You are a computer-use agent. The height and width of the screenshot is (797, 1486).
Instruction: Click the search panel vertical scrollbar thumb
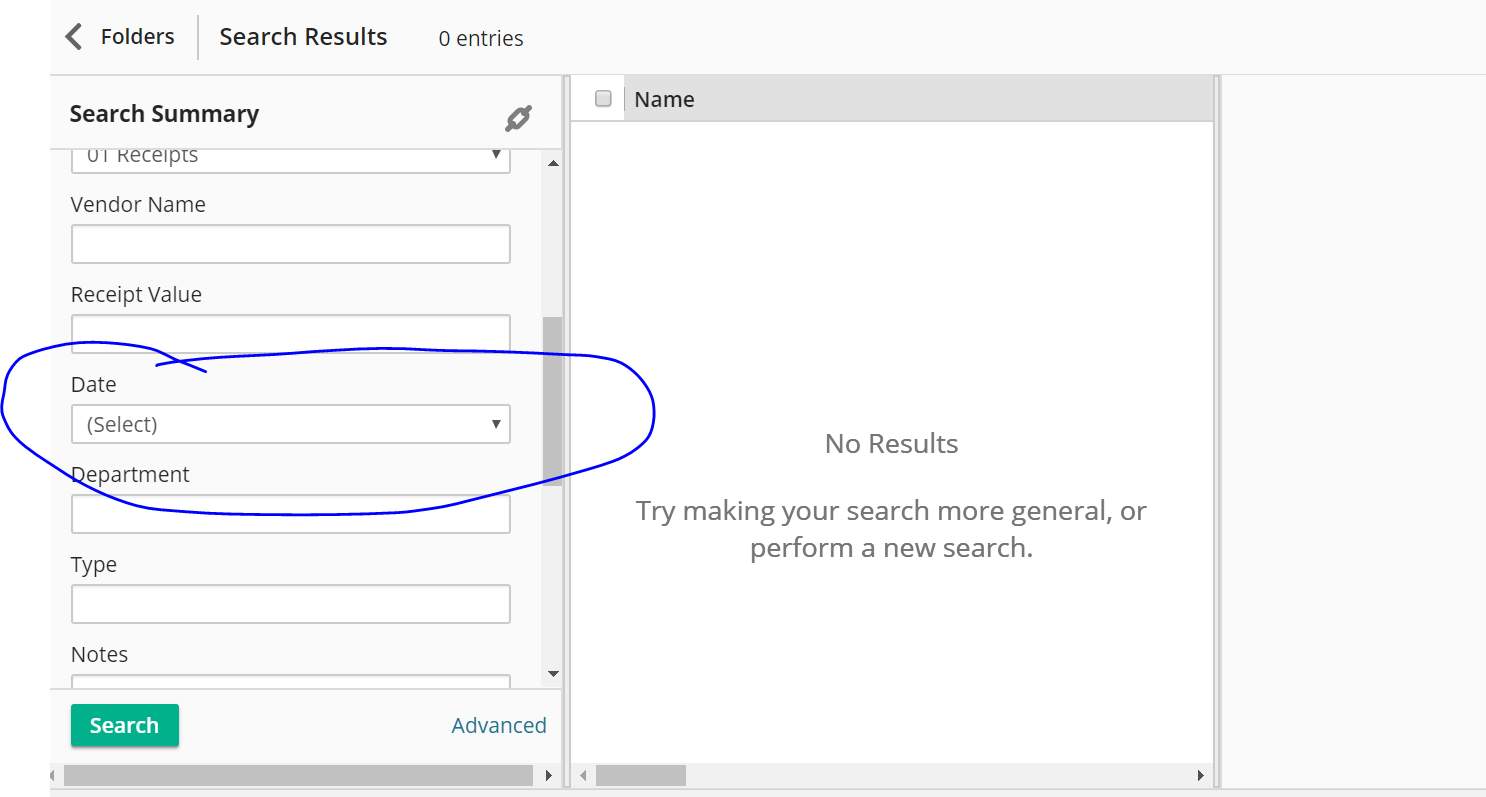553,400
